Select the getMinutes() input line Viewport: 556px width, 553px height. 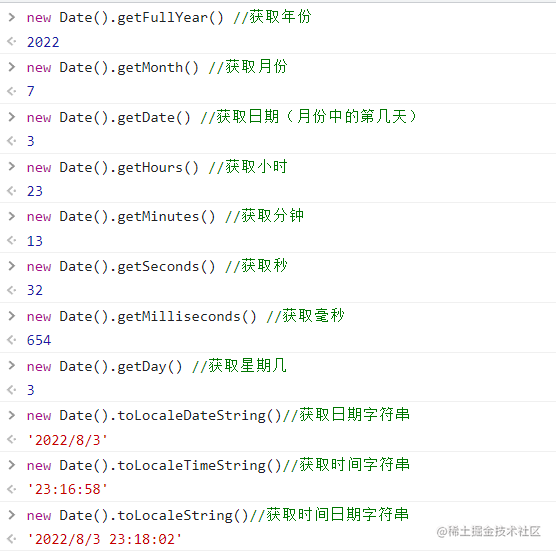(x=165, y=216)
